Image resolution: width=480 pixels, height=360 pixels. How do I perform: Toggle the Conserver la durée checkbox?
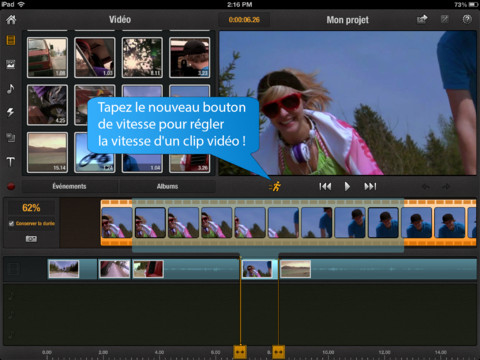point(11,223)
